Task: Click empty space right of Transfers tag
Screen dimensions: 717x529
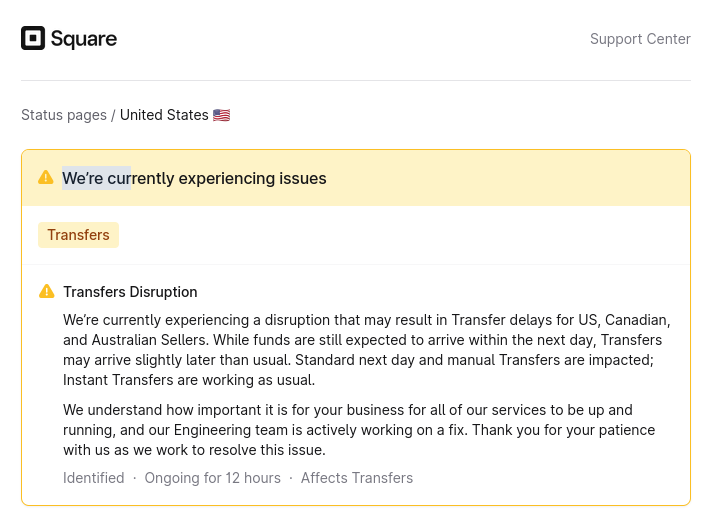Action: [x=400, y=235]
